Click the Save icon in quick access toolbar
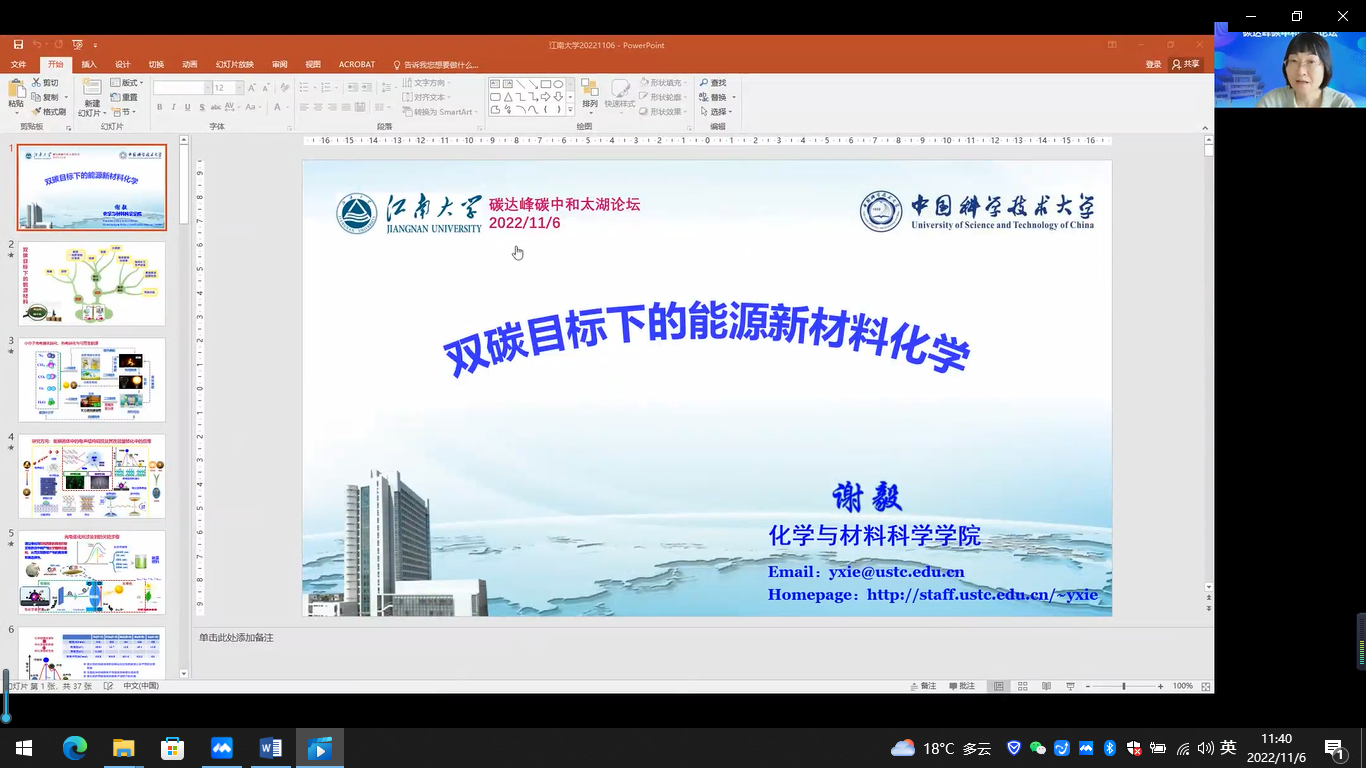The width and height of the screenshot is (1366, 768). pyautogui.click(x=17, y=45)
